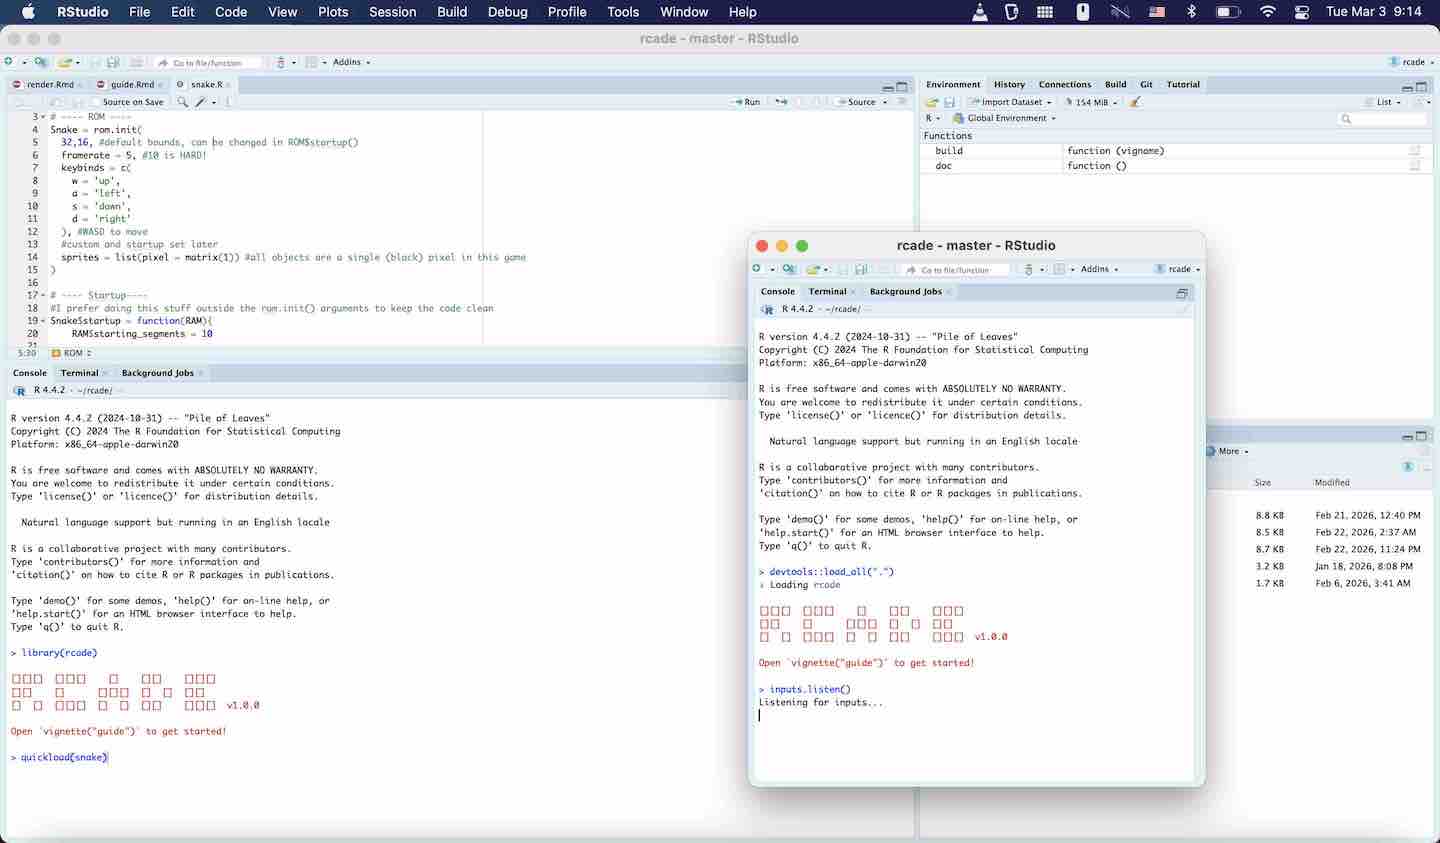
Task: Open the Session menu
Action: 392,12
